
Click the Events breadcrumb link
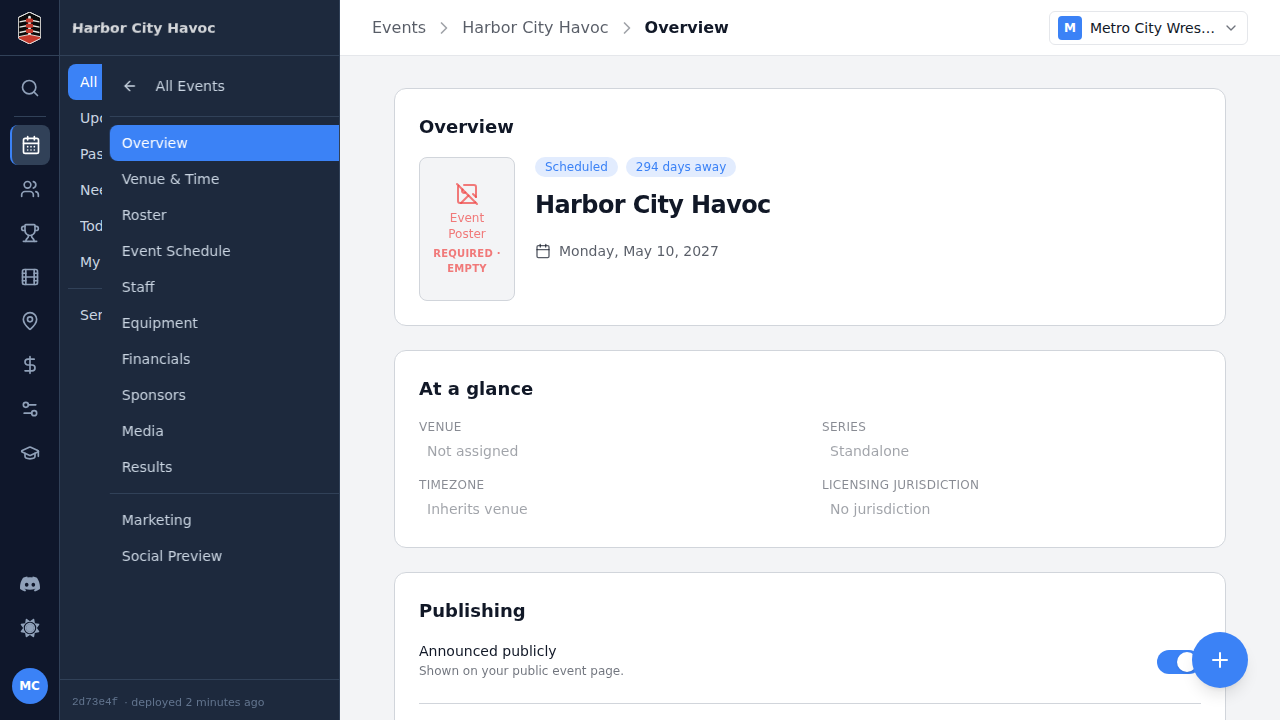tap(399, 28)
